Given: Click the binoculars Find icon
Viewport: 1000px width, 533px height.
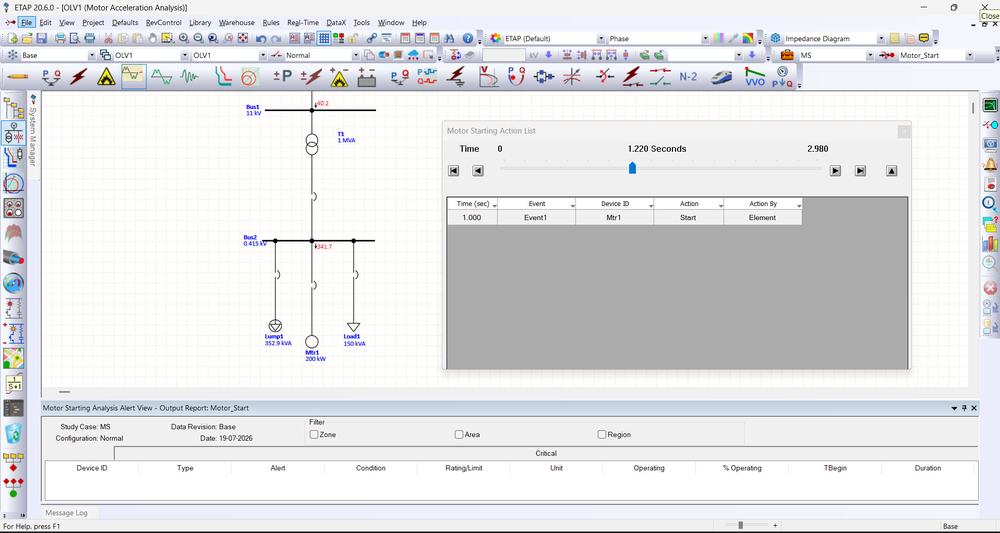Looking at the screenshot, I should pos(450,38).
